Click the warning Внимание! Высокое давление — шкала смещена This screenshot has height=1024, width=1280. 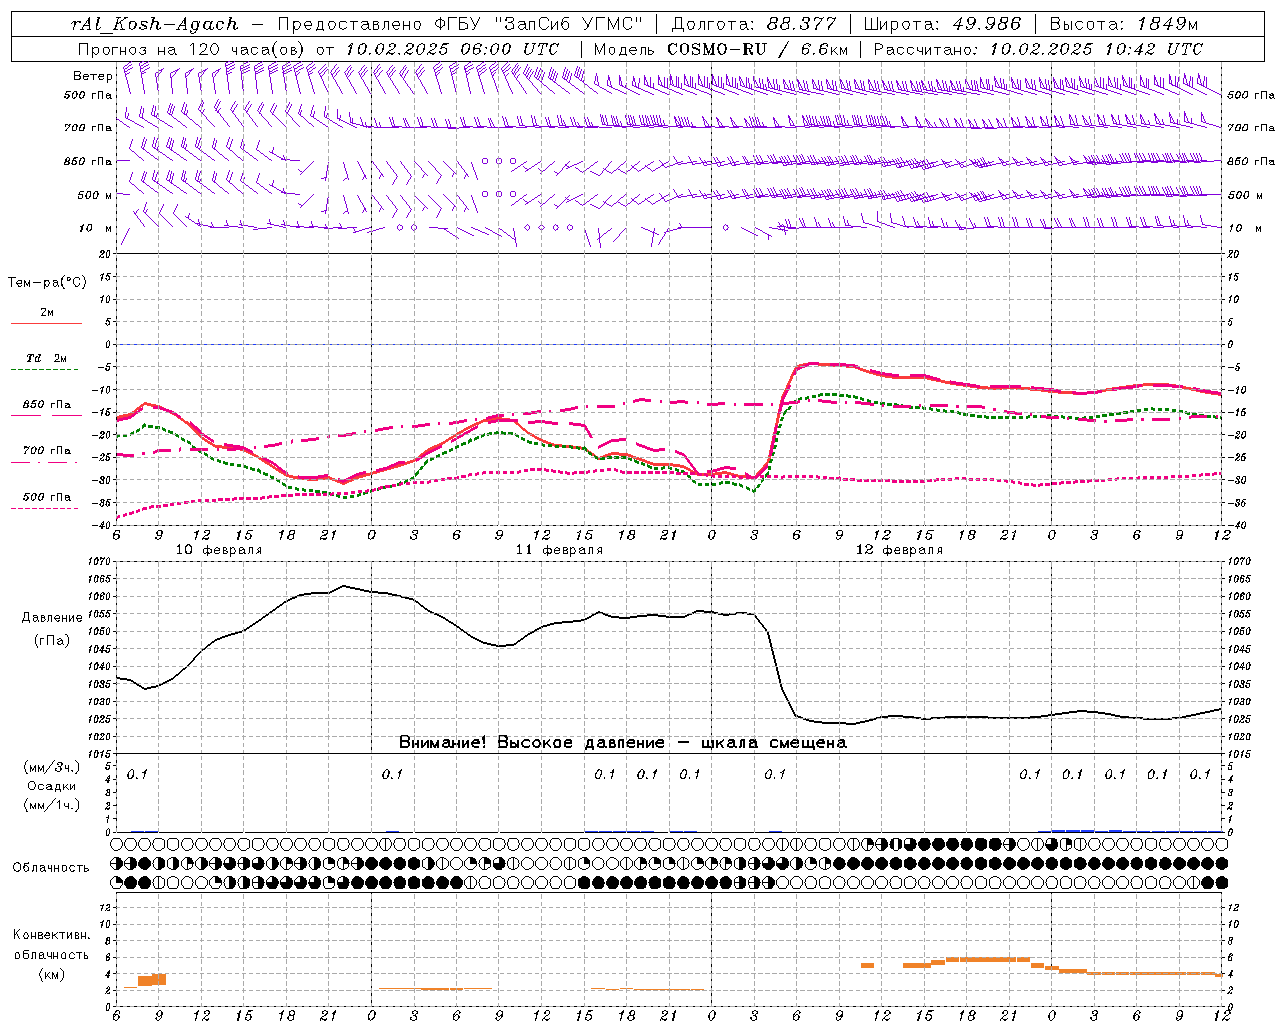pyautogui.click(x=622, y=743)
